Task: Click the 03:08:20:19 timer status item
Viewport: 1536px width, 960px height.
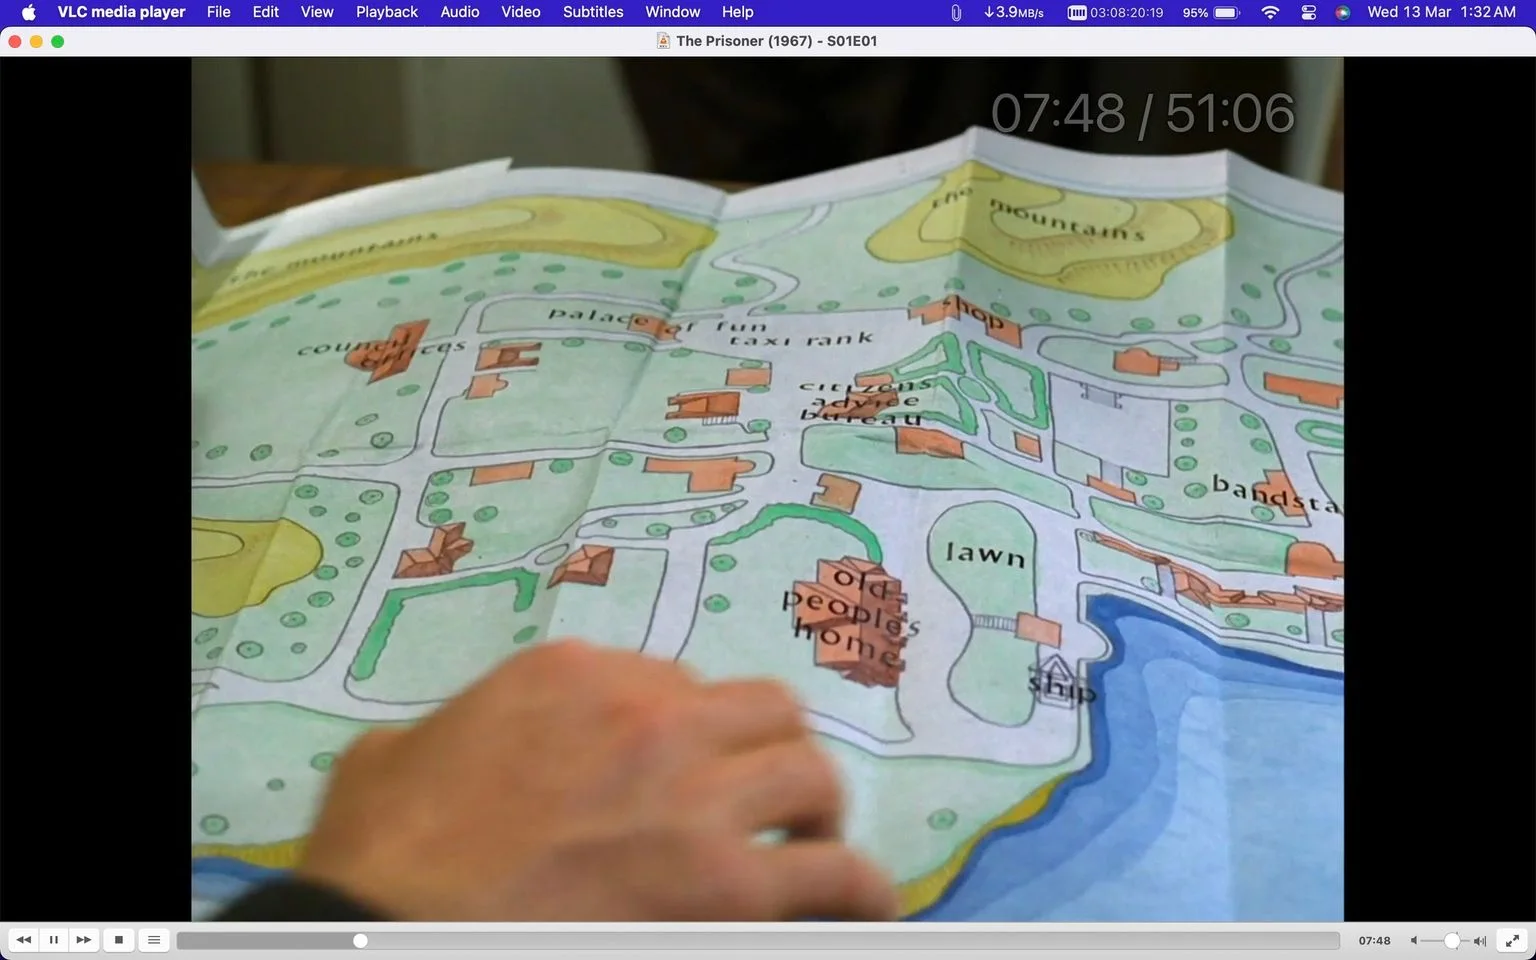Action: point(1116,12)
